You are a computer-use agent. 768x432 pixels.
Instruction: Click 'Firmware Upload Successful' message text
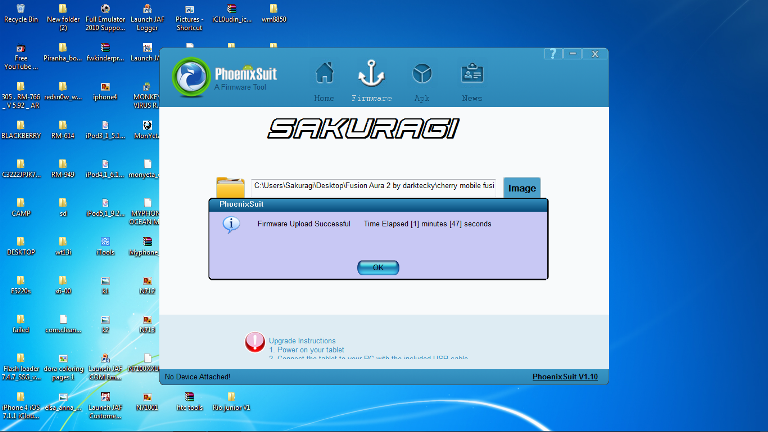(x=304, y=224)
